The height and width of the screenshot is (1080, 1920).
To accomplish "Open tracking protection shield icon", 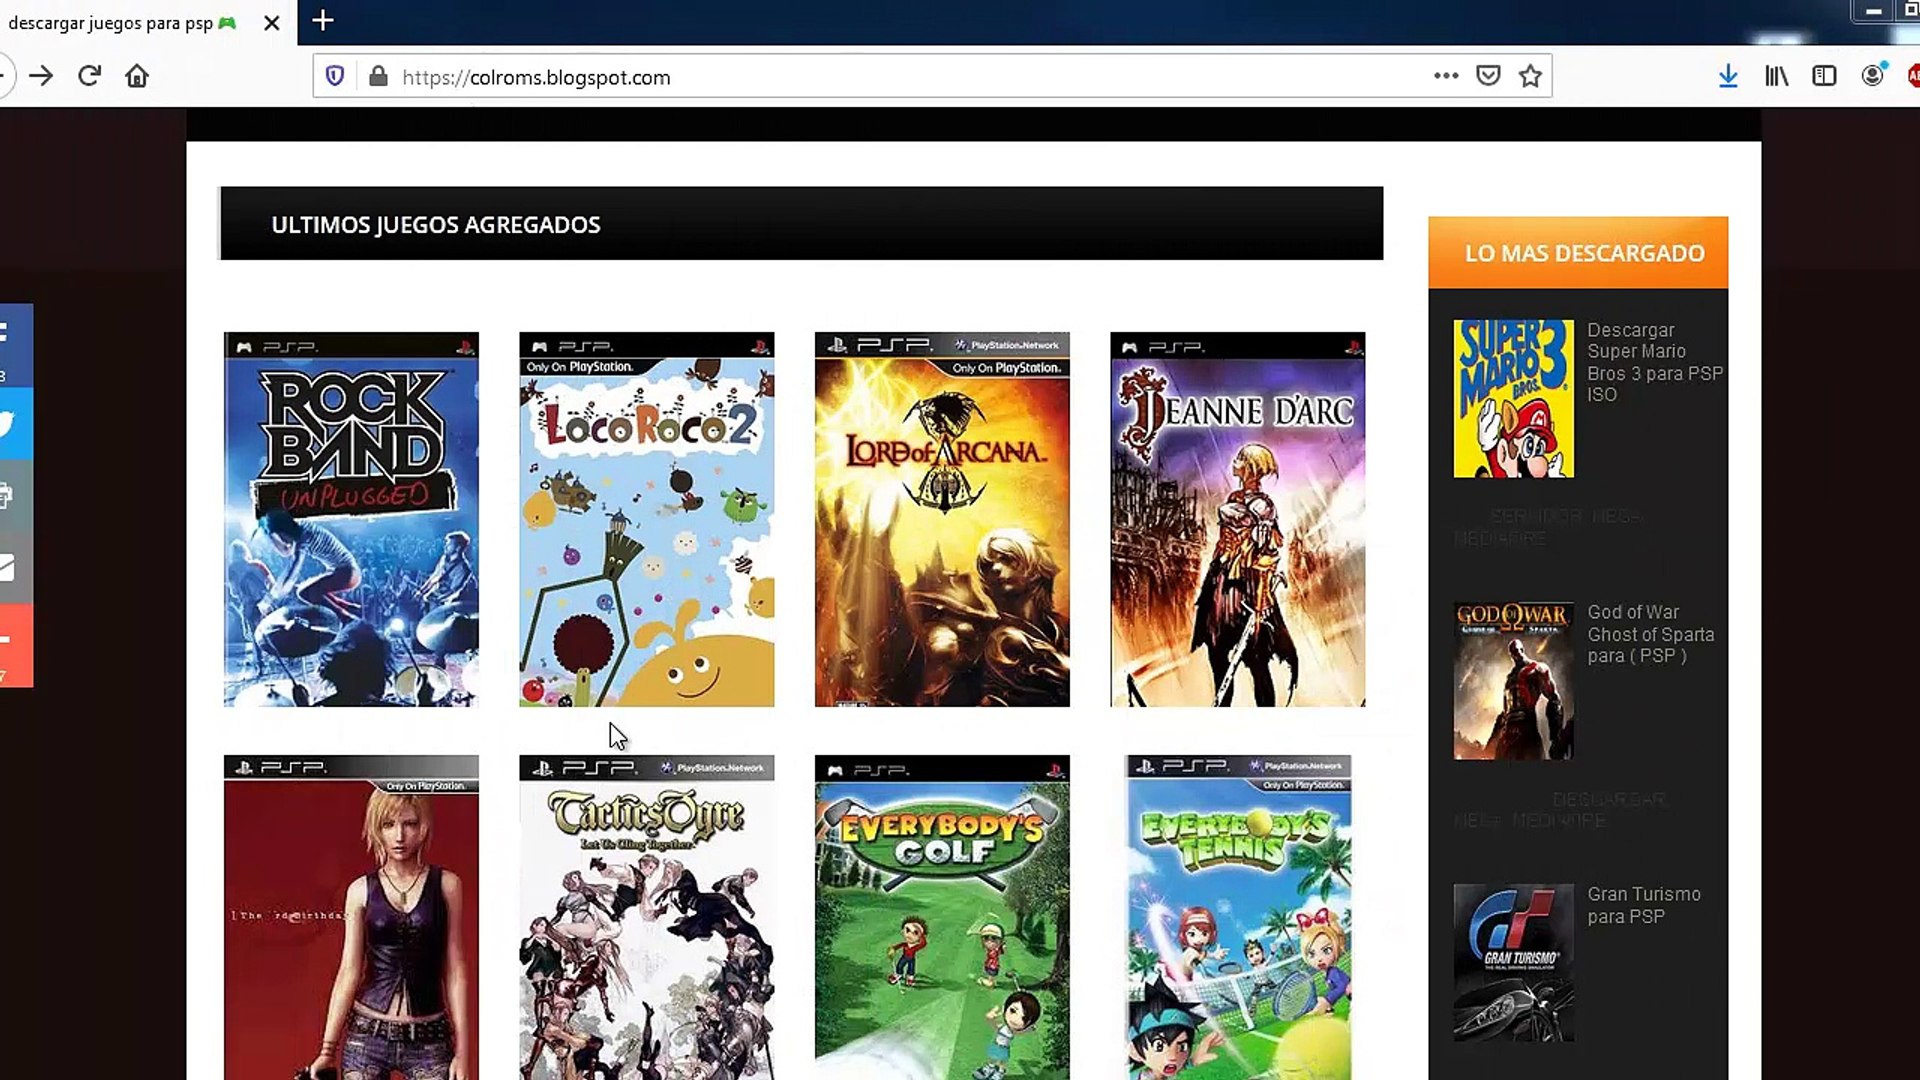I will coord(335,76).
